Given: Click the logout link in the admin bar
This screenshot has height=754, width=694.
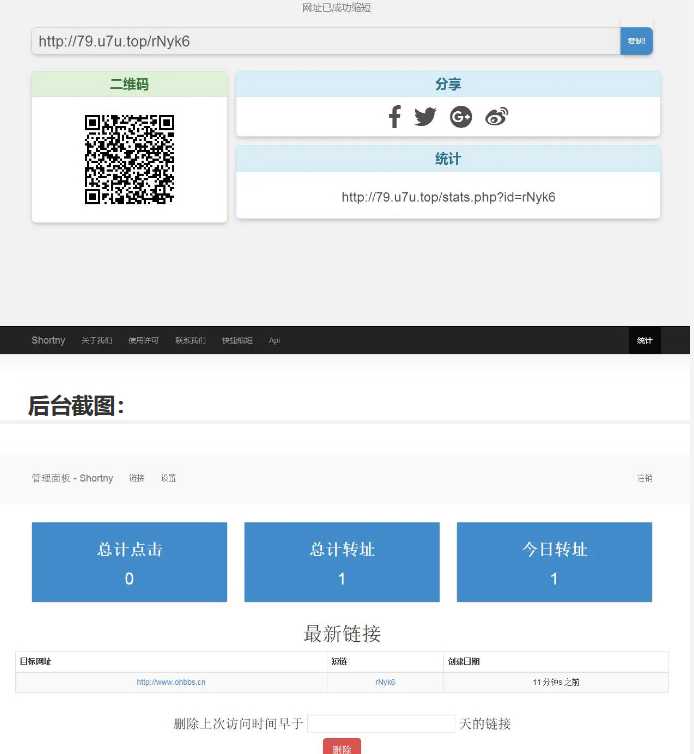Looking at the screenshot, I should [645, 478].
